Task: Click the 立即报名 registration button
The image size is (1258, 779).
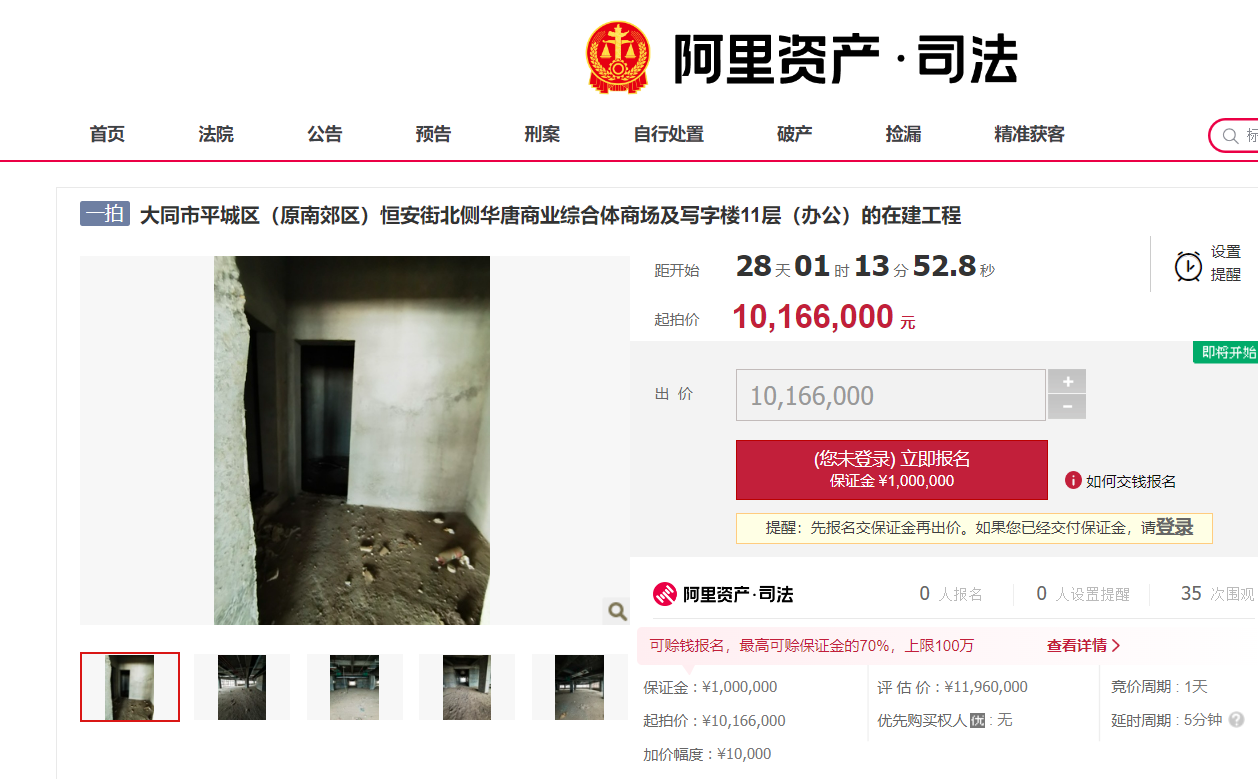Action: coord(891,470)
